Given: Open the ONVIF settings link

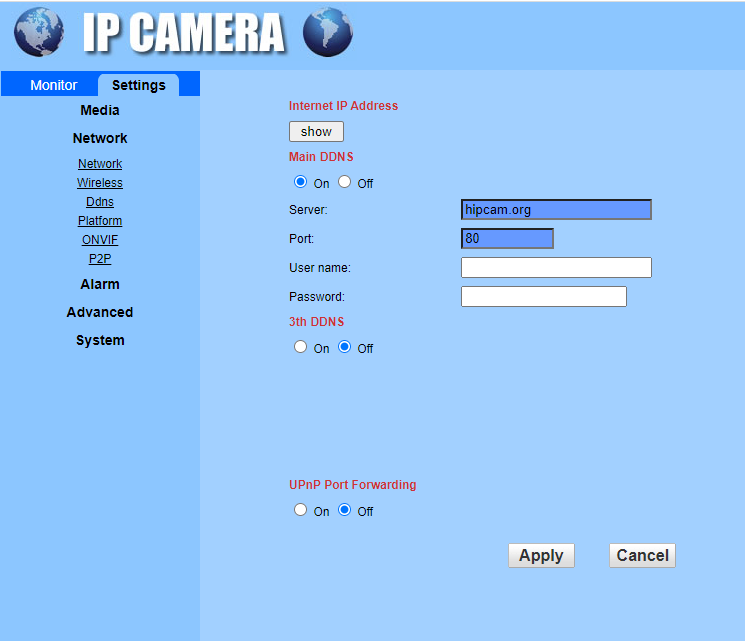Looking at the screenshot, I should click(x=100, y=239).
